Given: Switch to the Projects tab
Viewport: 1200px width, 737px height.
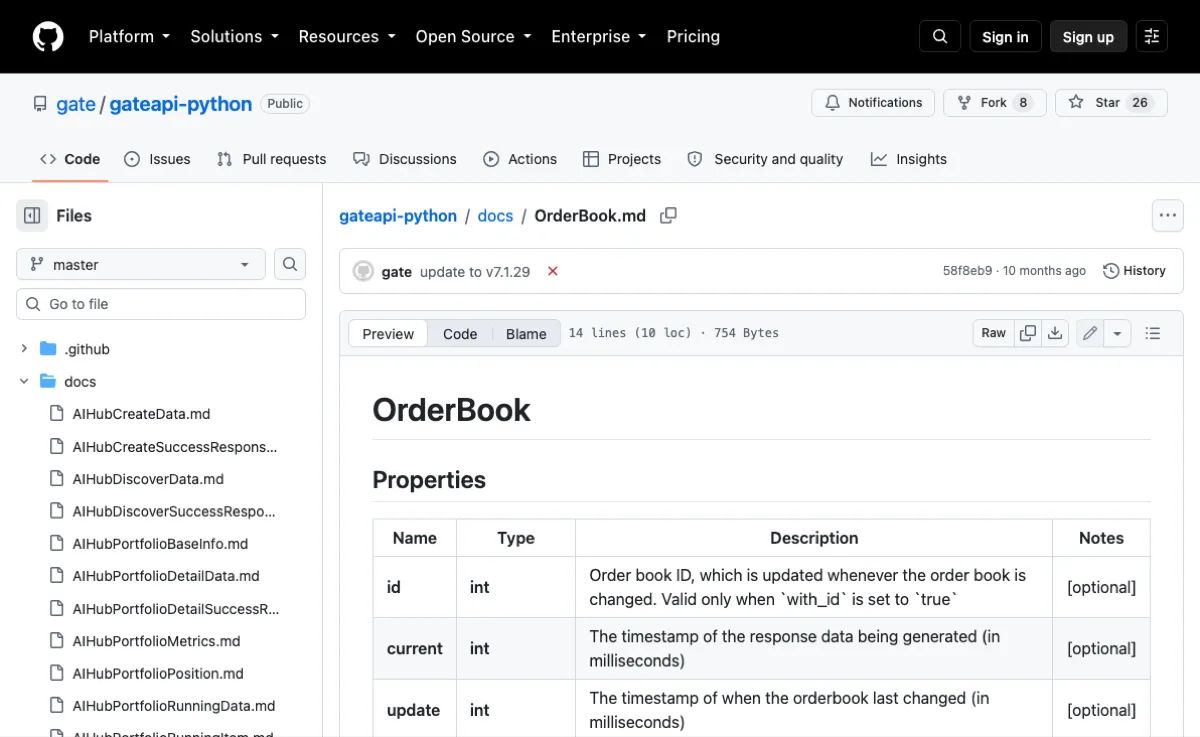Looking at the screenshot, I should tap(622, 159).
